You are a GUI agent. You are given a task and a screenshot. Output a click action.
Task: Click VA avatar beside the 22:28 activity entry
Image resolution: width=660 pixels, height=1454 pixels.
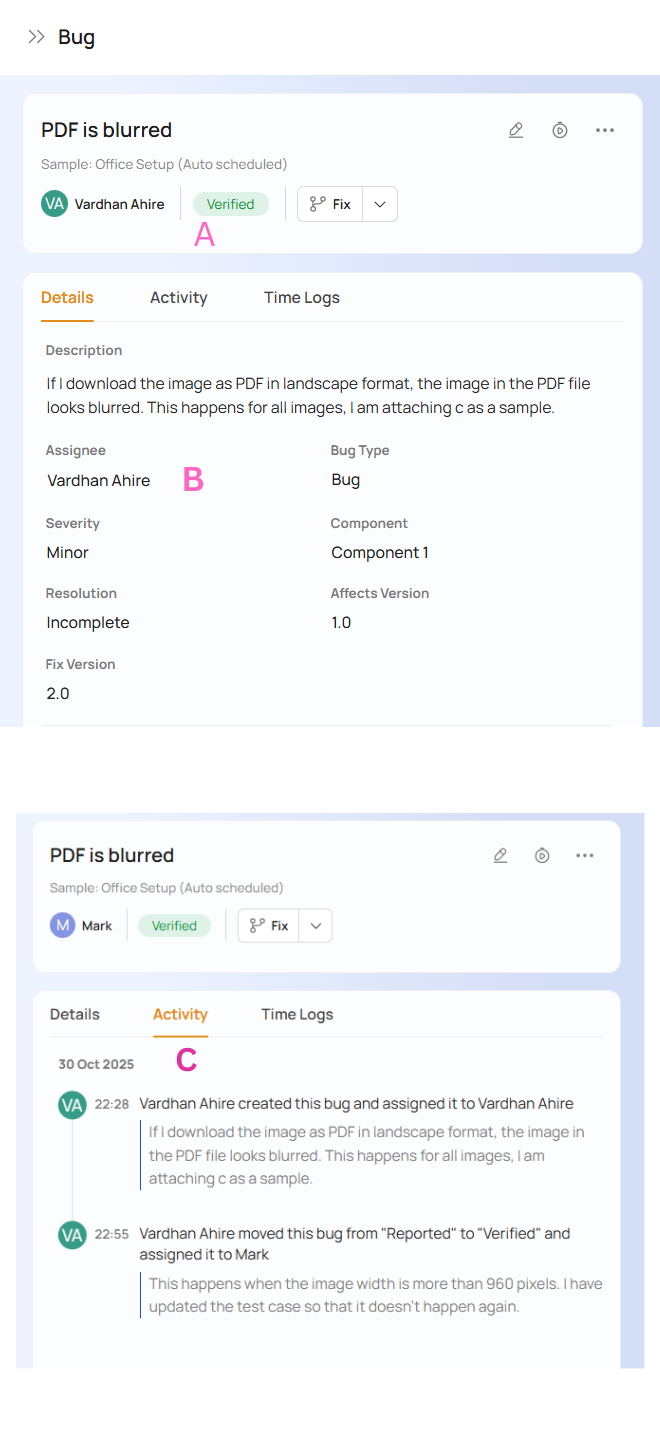coord(72,1105)
